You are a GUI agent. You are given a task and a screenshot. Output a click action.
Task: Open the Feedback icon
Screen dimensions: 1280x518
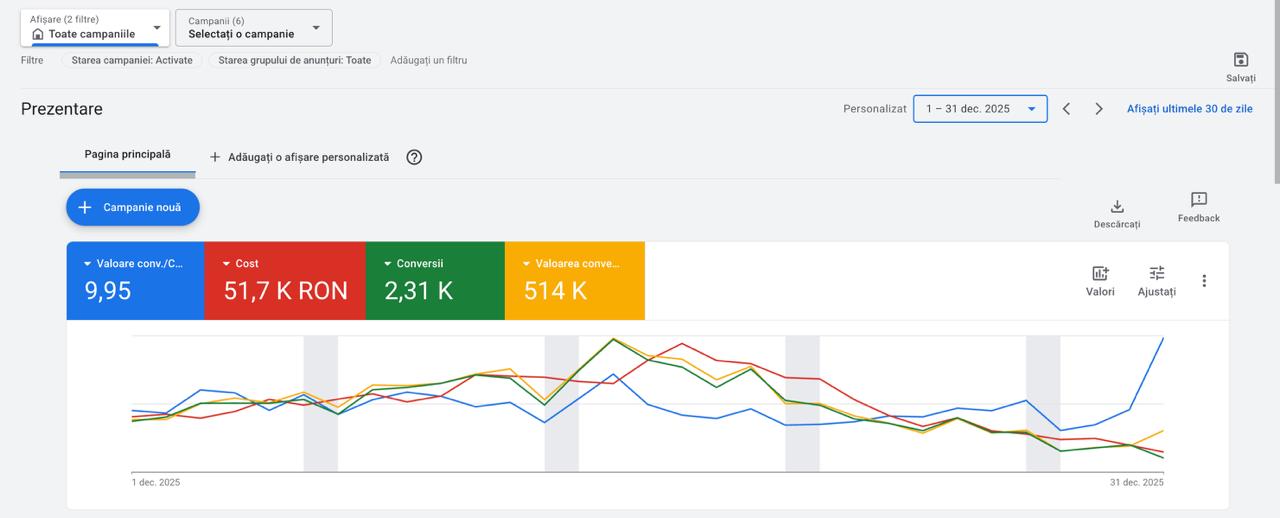coord(1199,199)
